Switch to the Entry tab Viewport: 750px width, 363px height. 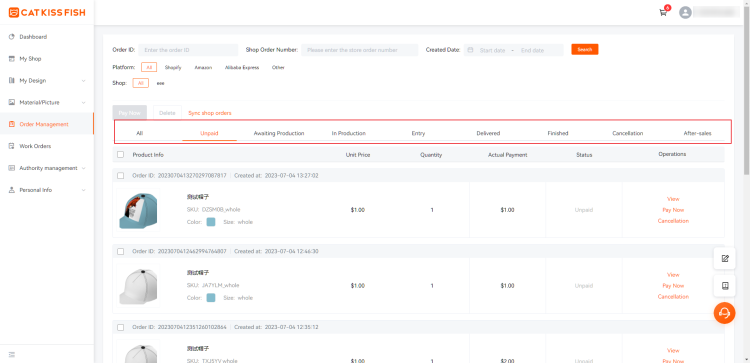pyautogui.click(x=418, y=133)
